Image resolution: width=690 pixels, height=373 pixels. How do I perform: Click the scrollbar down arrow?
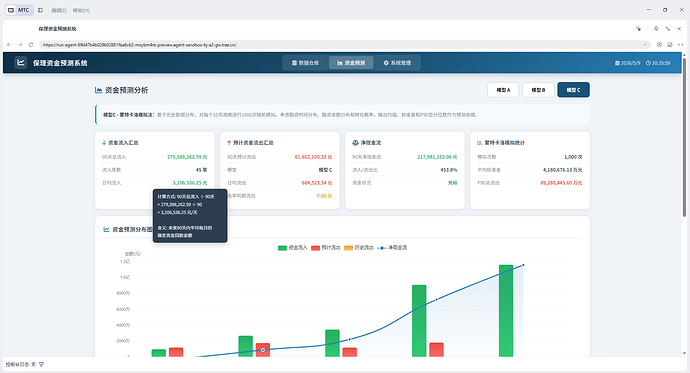(684, 353)
